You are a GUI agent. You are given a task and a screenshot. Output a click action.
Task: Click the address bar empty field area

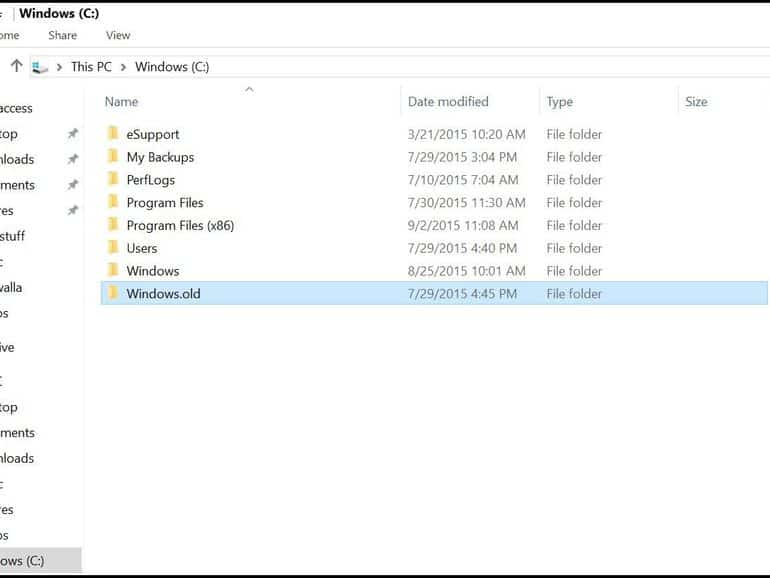(x=489, y=67)
